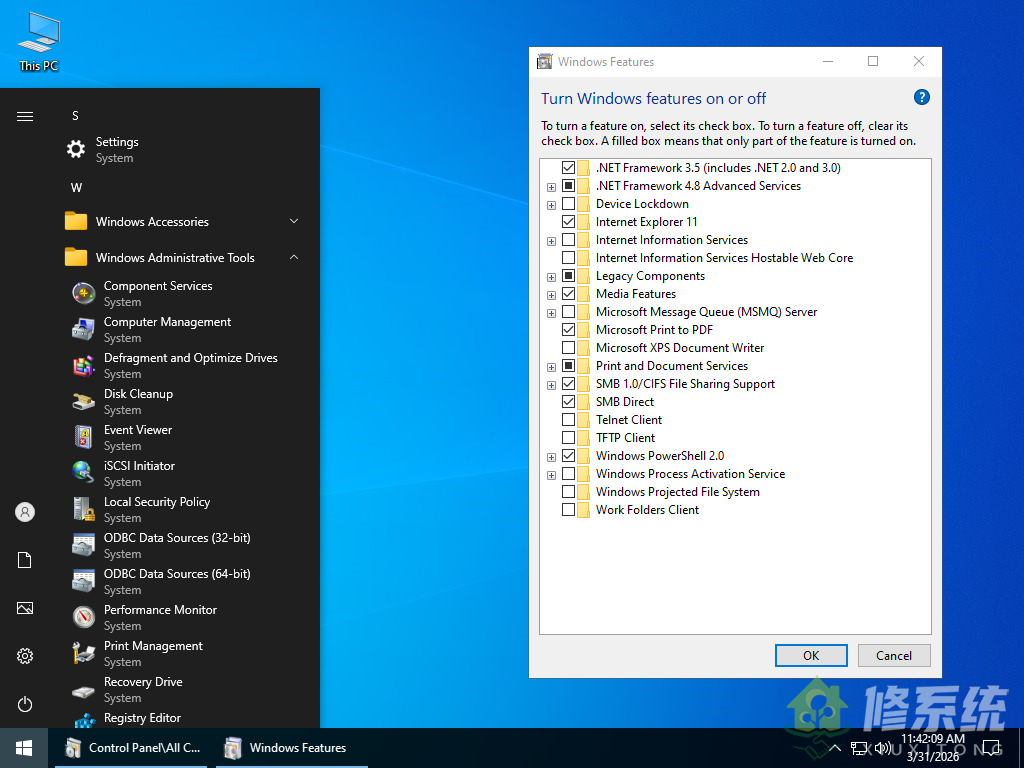The height and width of the screenshot is (768, 1024).
Task: Open the volume slider from the system tray
Action: click(884, 747)
